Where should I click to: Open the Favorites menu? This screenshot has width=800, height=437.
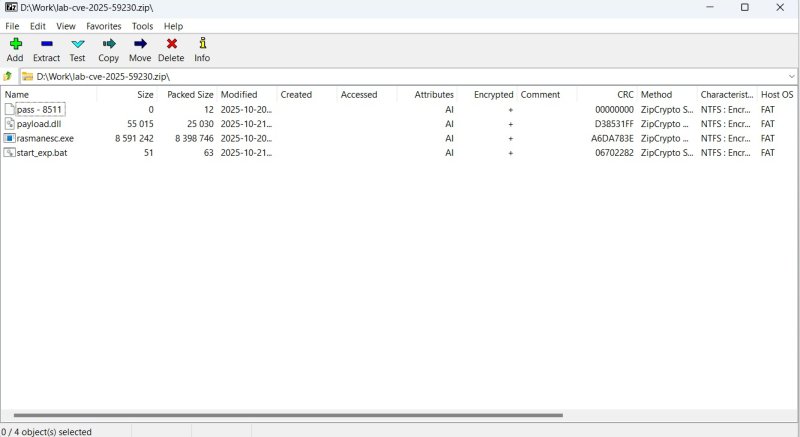click(x=104, y=26)
